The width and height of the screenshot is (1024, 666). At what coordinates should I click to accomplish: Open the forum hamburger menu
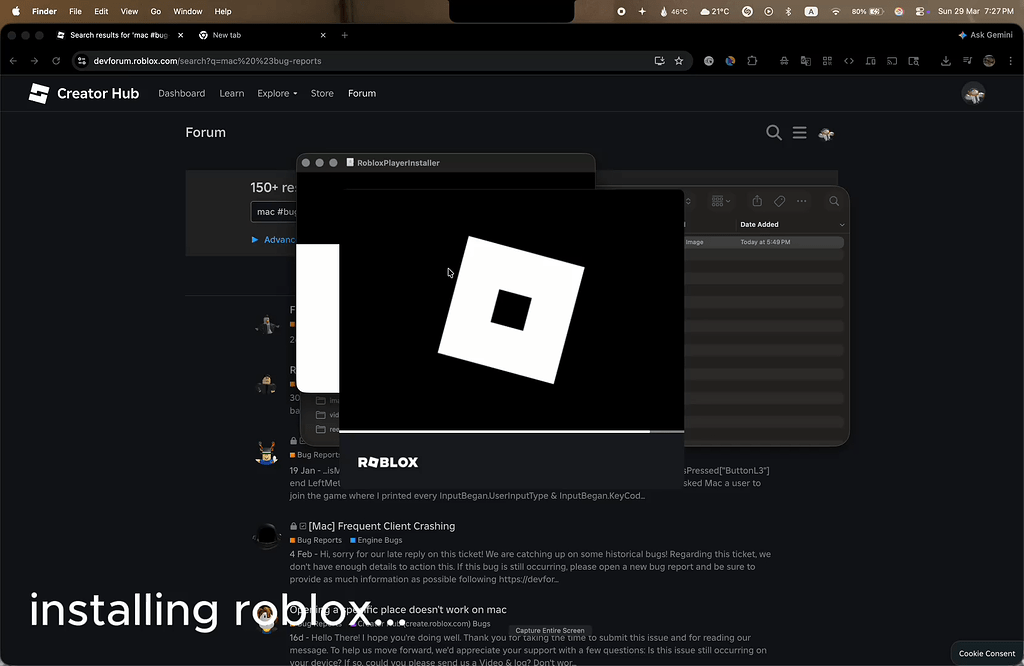[x=799, y=133]
